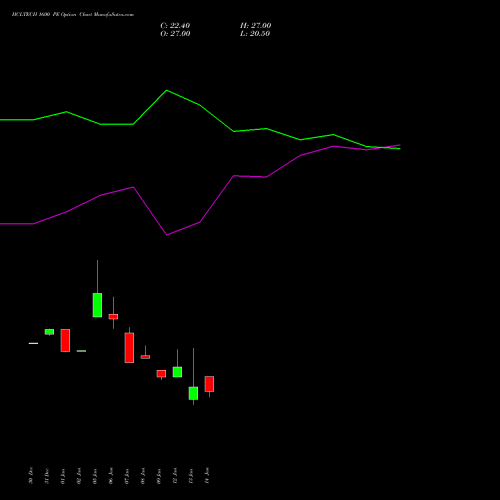
Task: Click the green indicator line's highest peak
Action: click(x=167, y=90)
